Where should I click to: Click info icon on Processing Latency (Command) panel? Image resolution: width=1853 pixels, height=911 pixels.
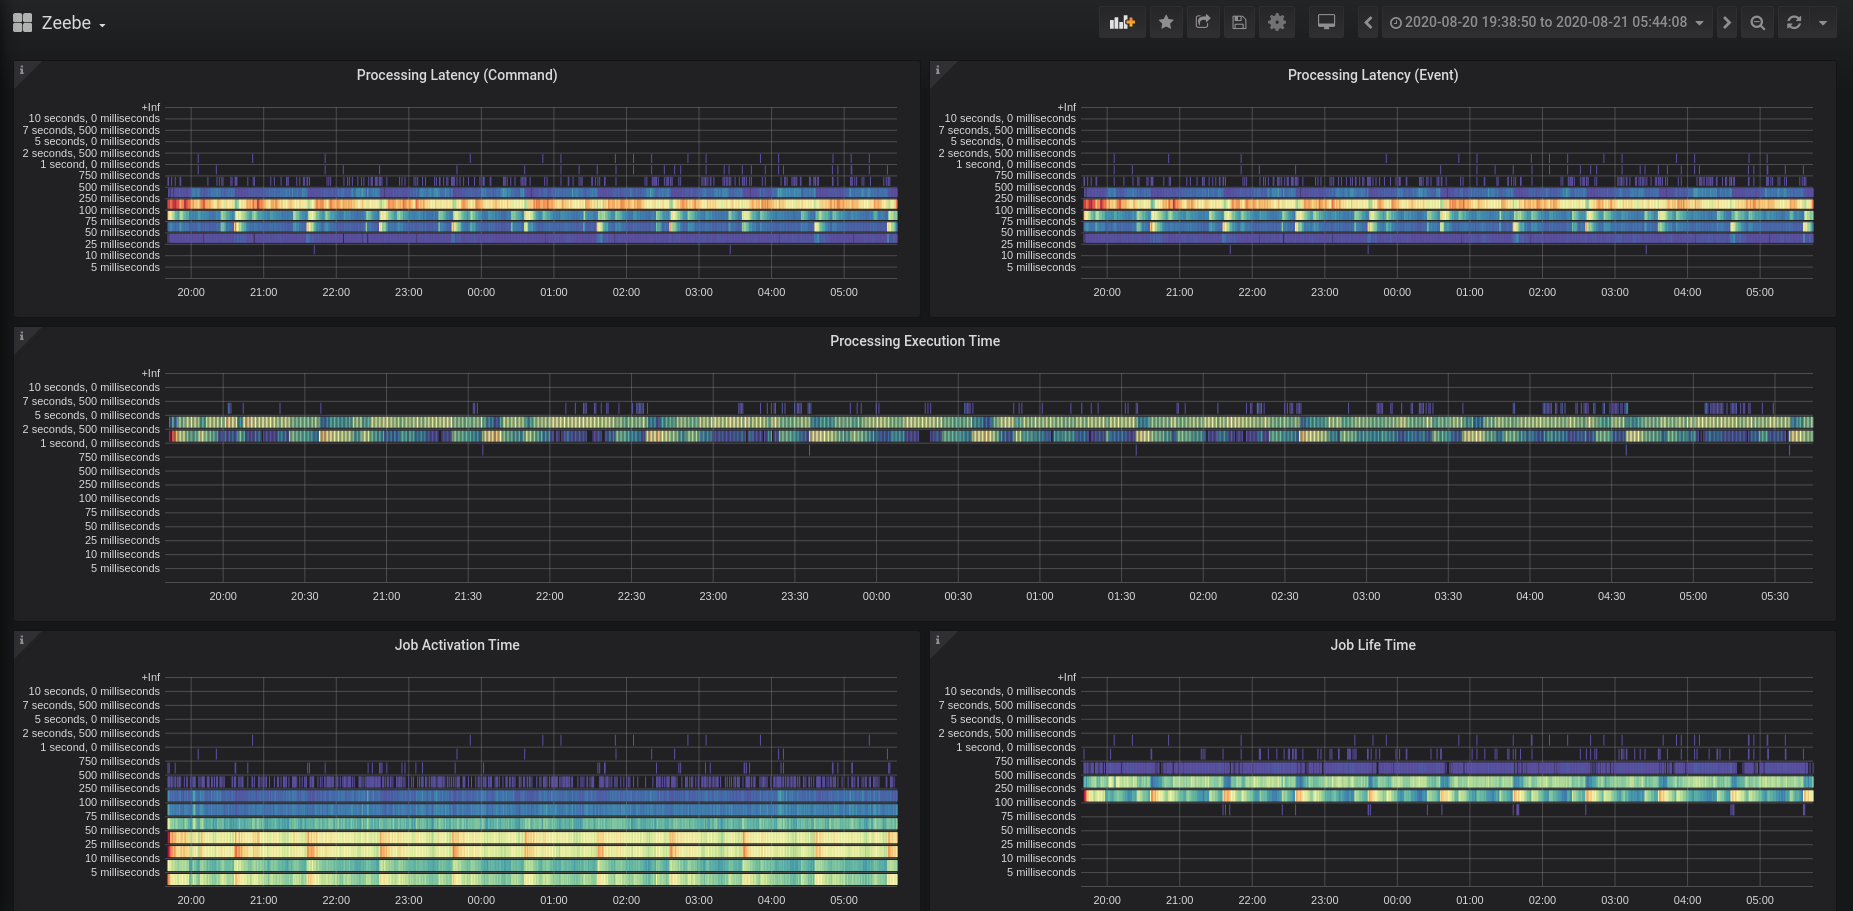[x=22, y=70]
